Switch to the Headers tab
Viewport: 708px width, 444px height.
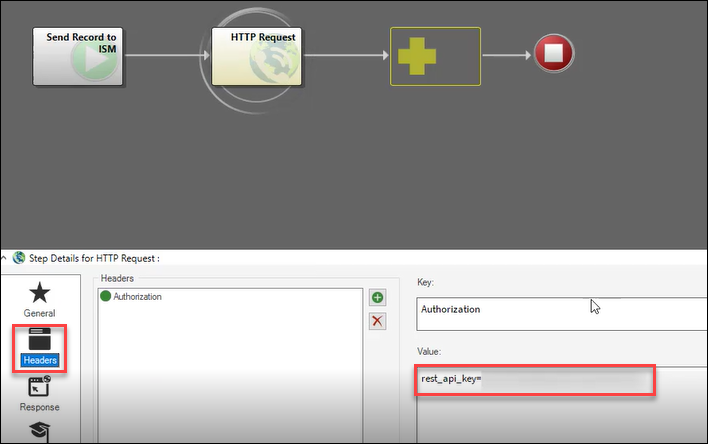tap(39, 346)
